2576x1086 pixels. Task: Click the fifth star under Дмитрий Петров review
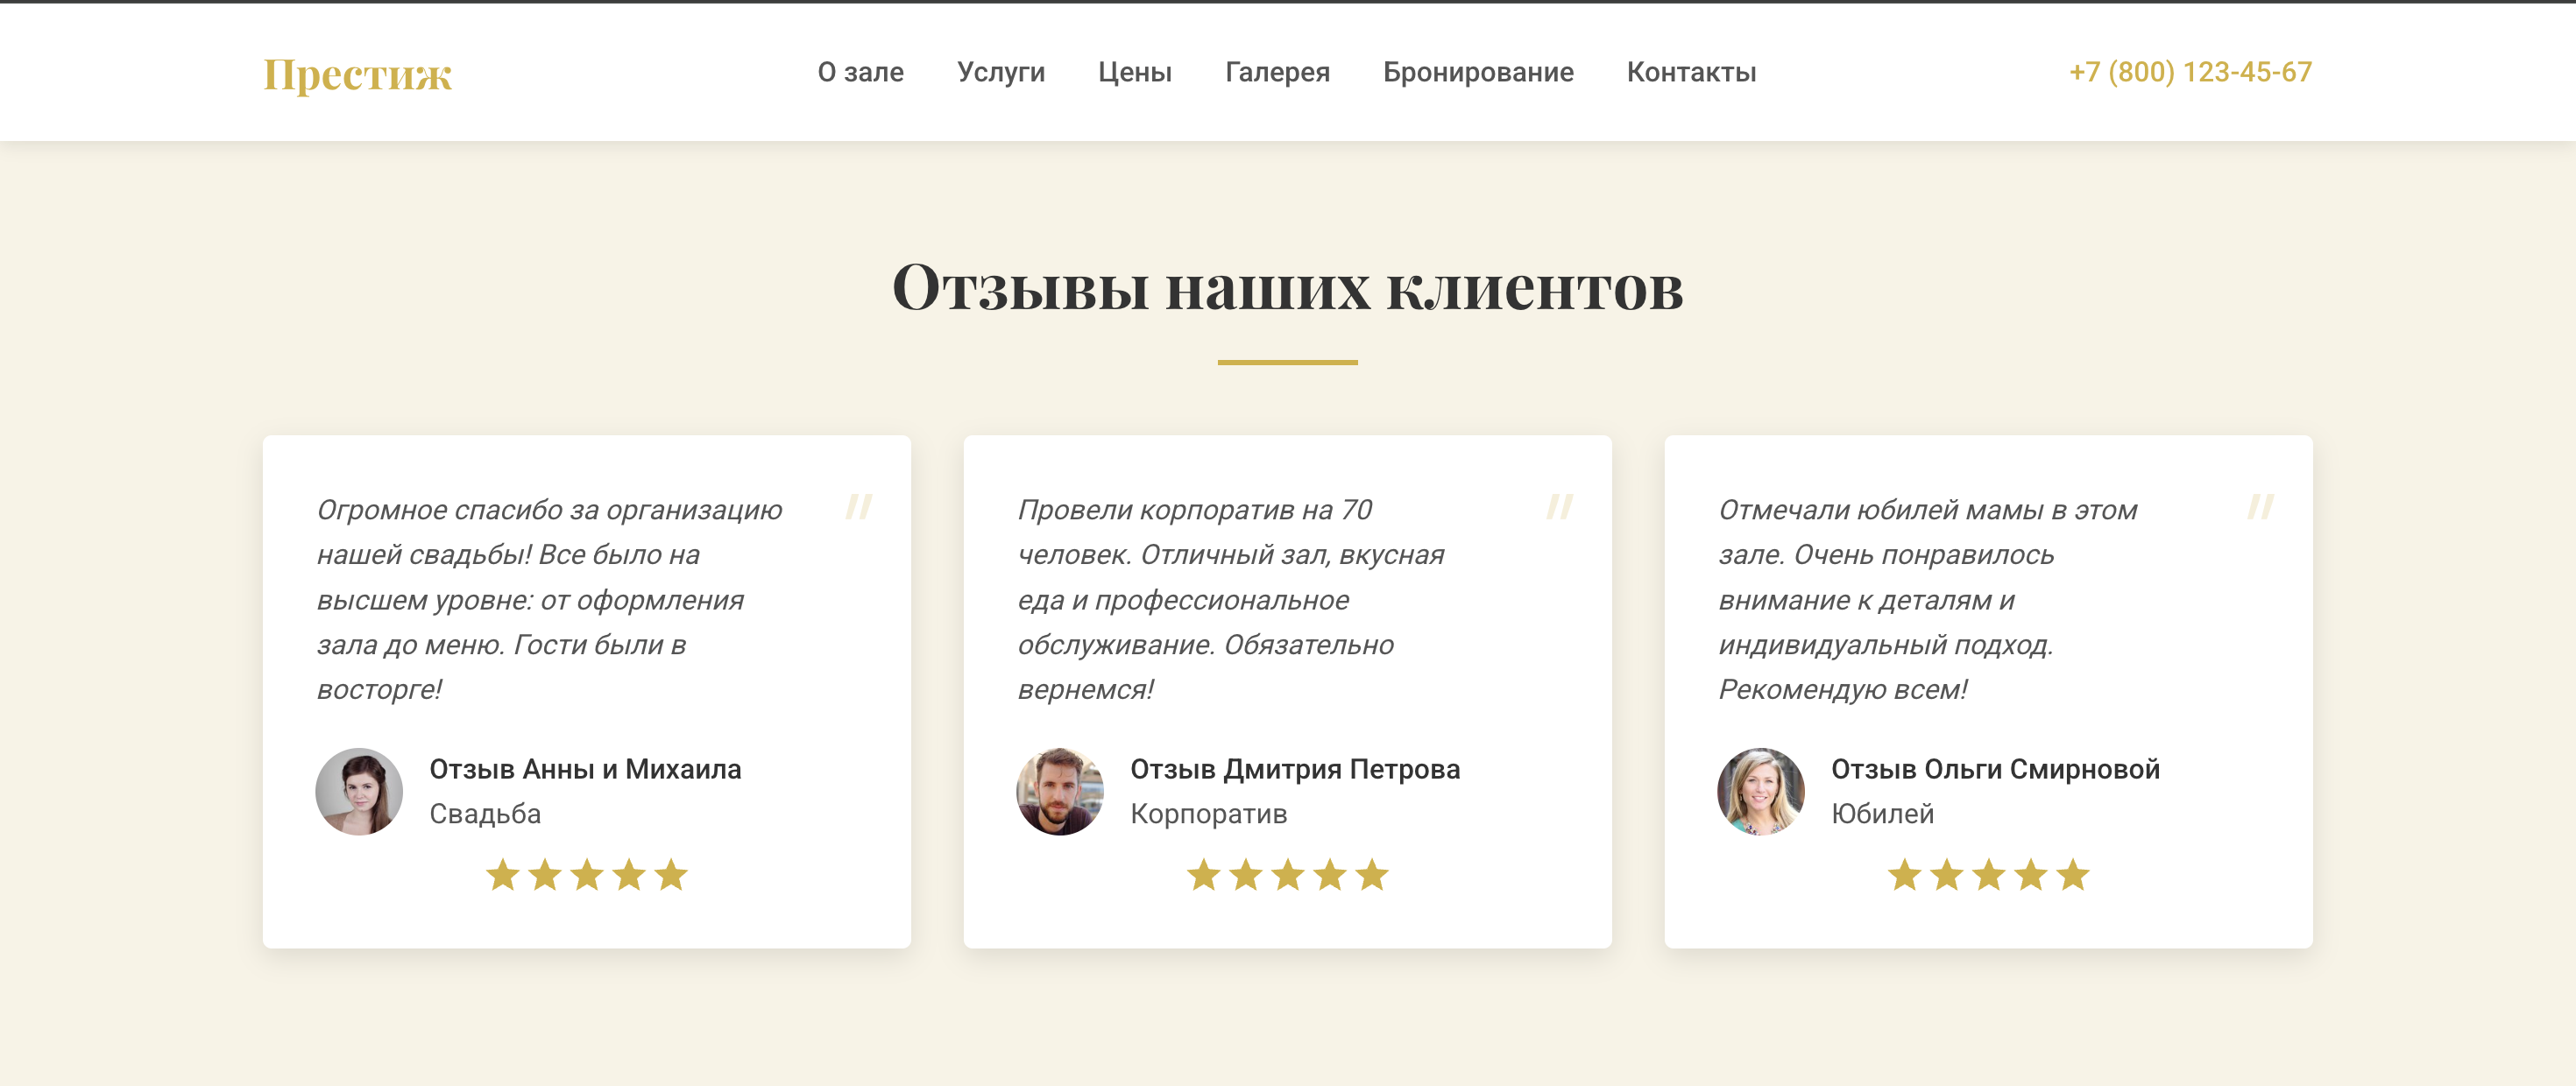point(1372,875)
